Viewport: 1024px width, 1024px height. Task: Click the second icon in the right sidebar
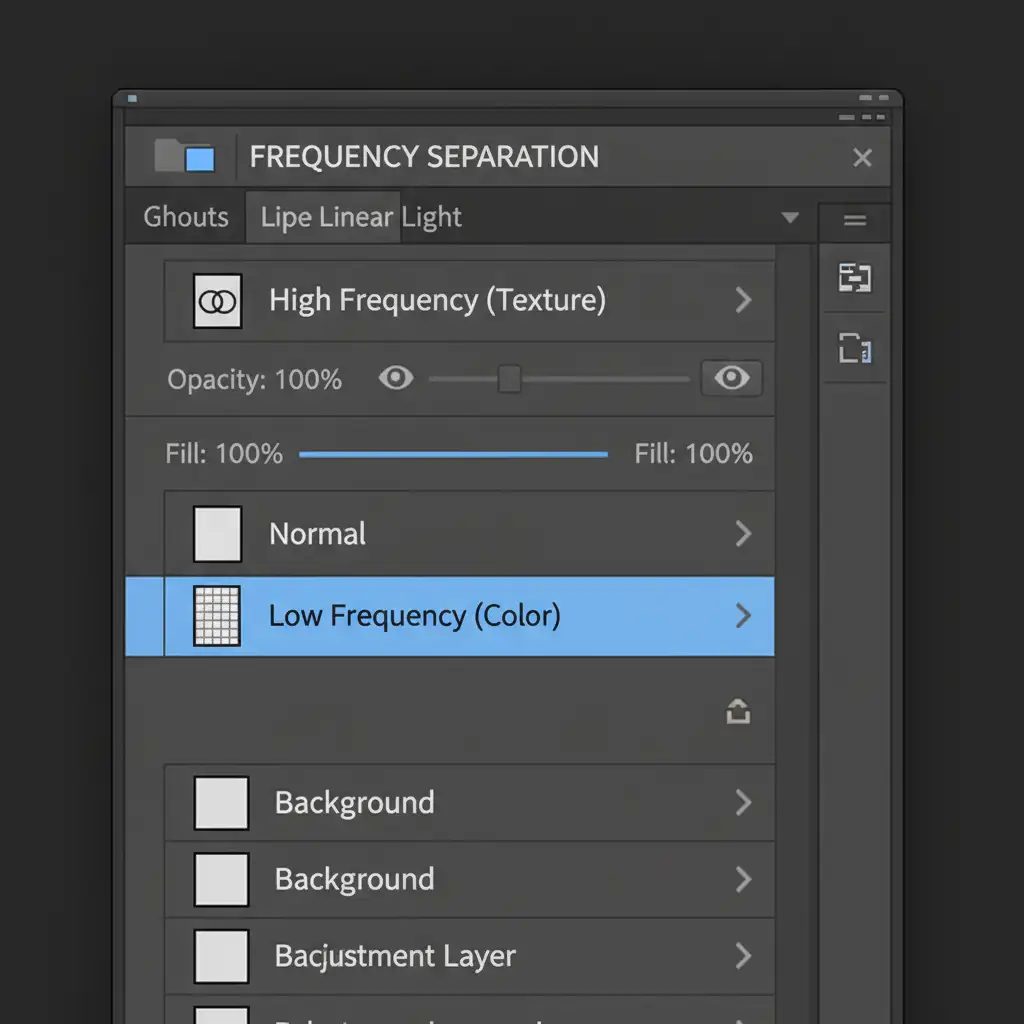point(854,349)
